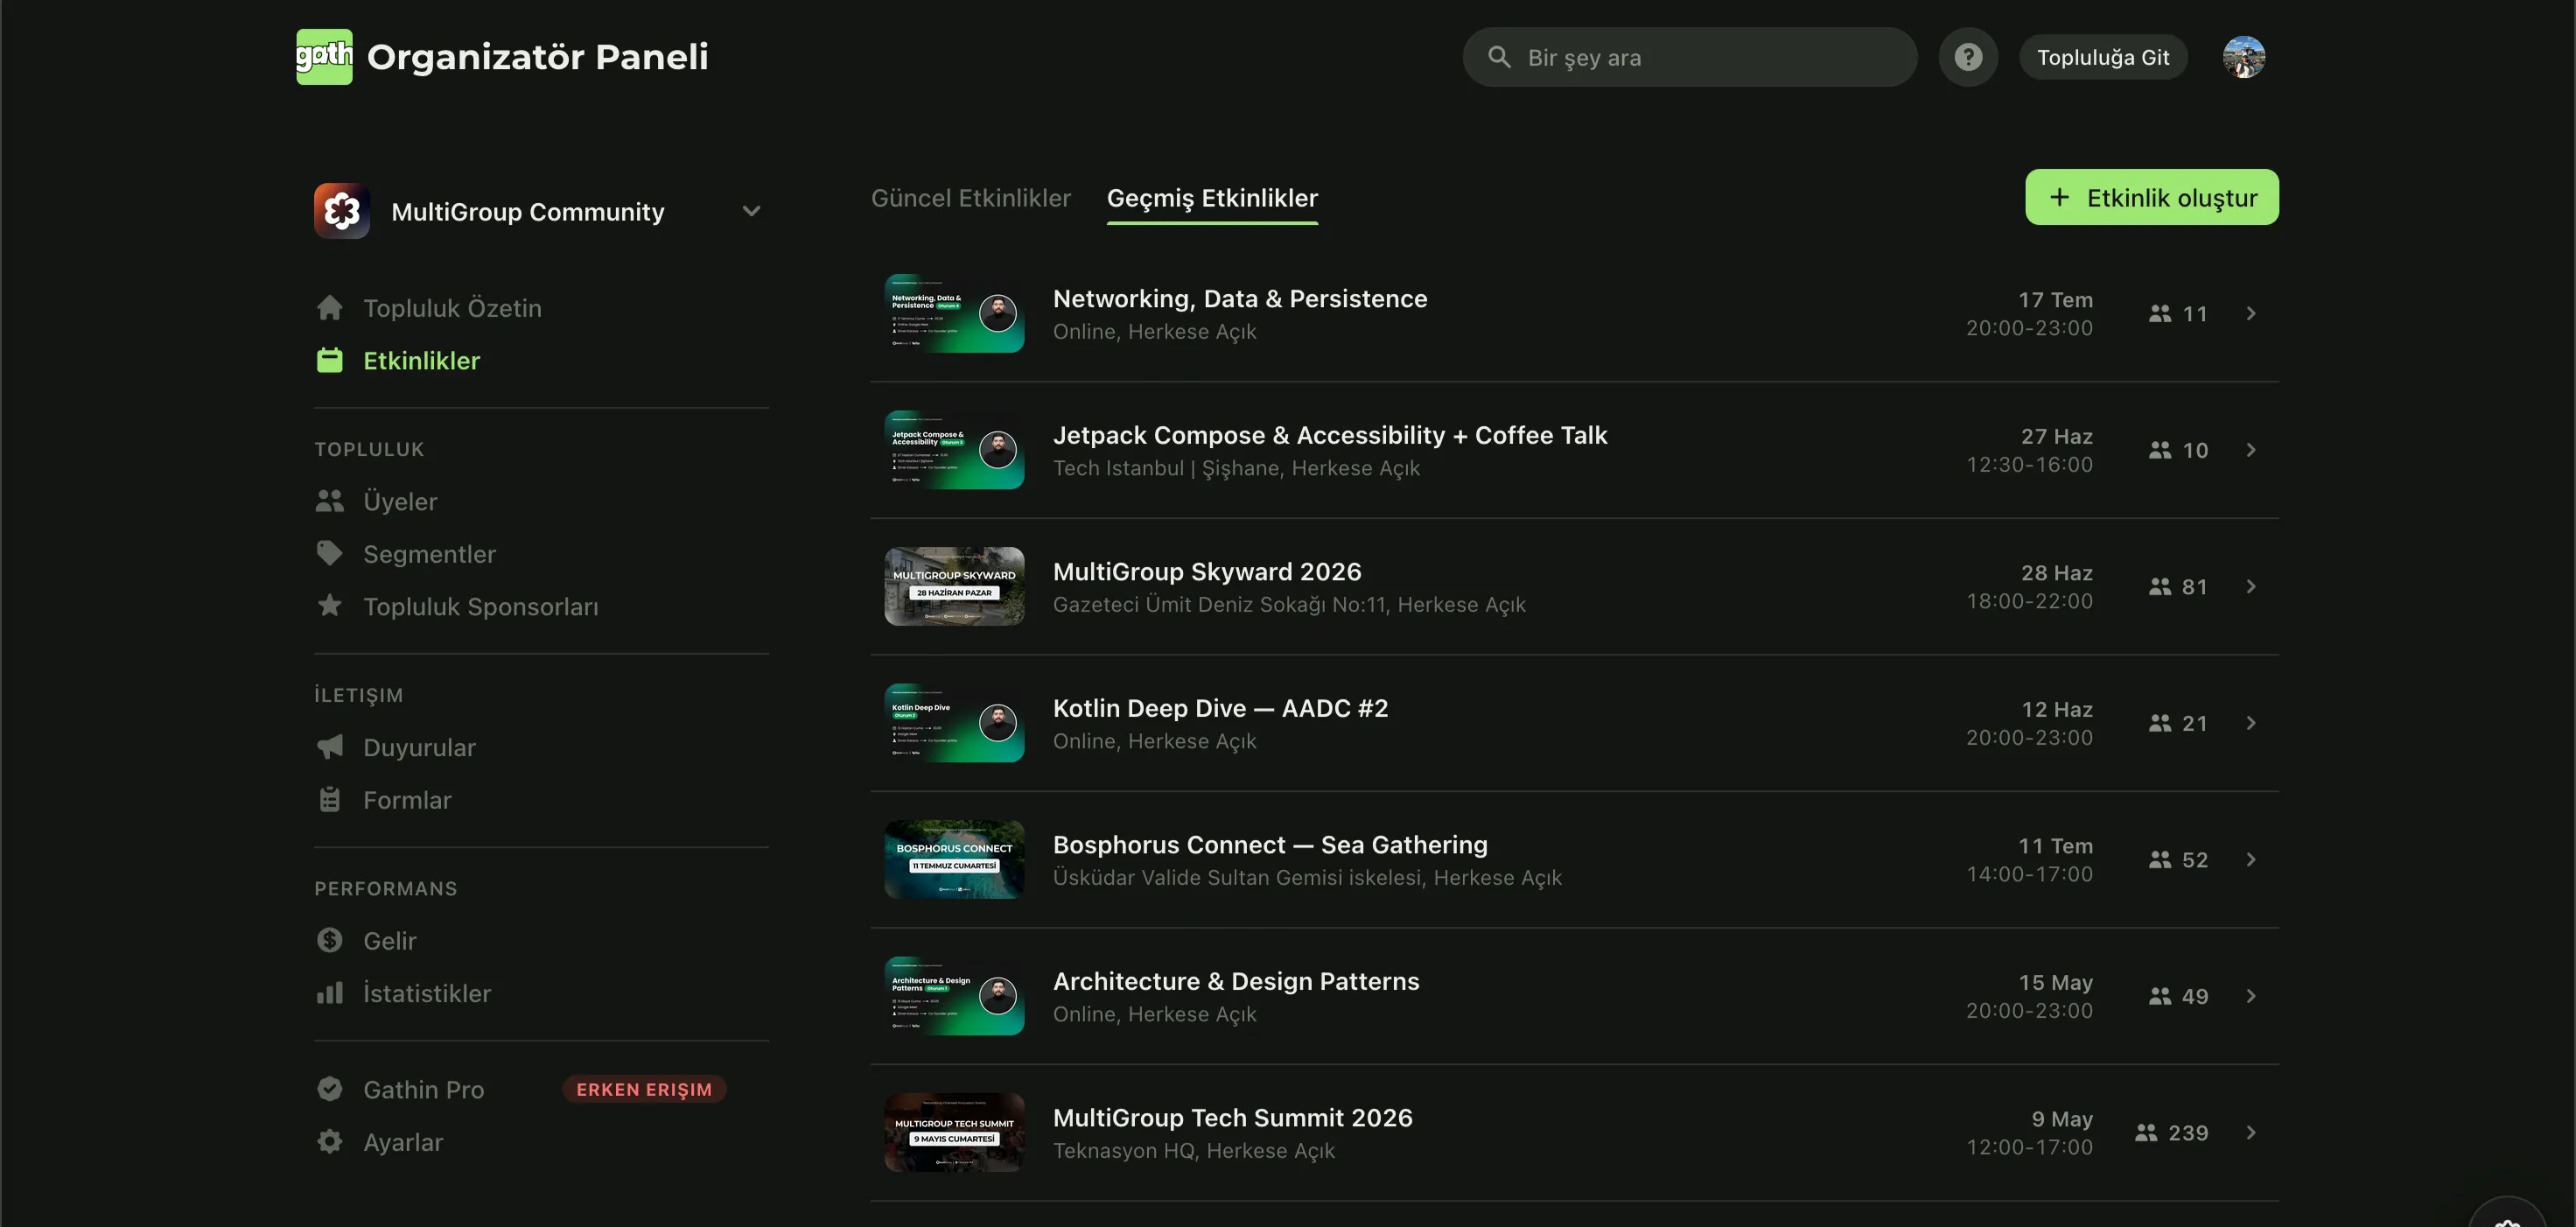Click the Topluluğa Git button
The width and height of the screenshot is (2576, 1227).
2103,57
